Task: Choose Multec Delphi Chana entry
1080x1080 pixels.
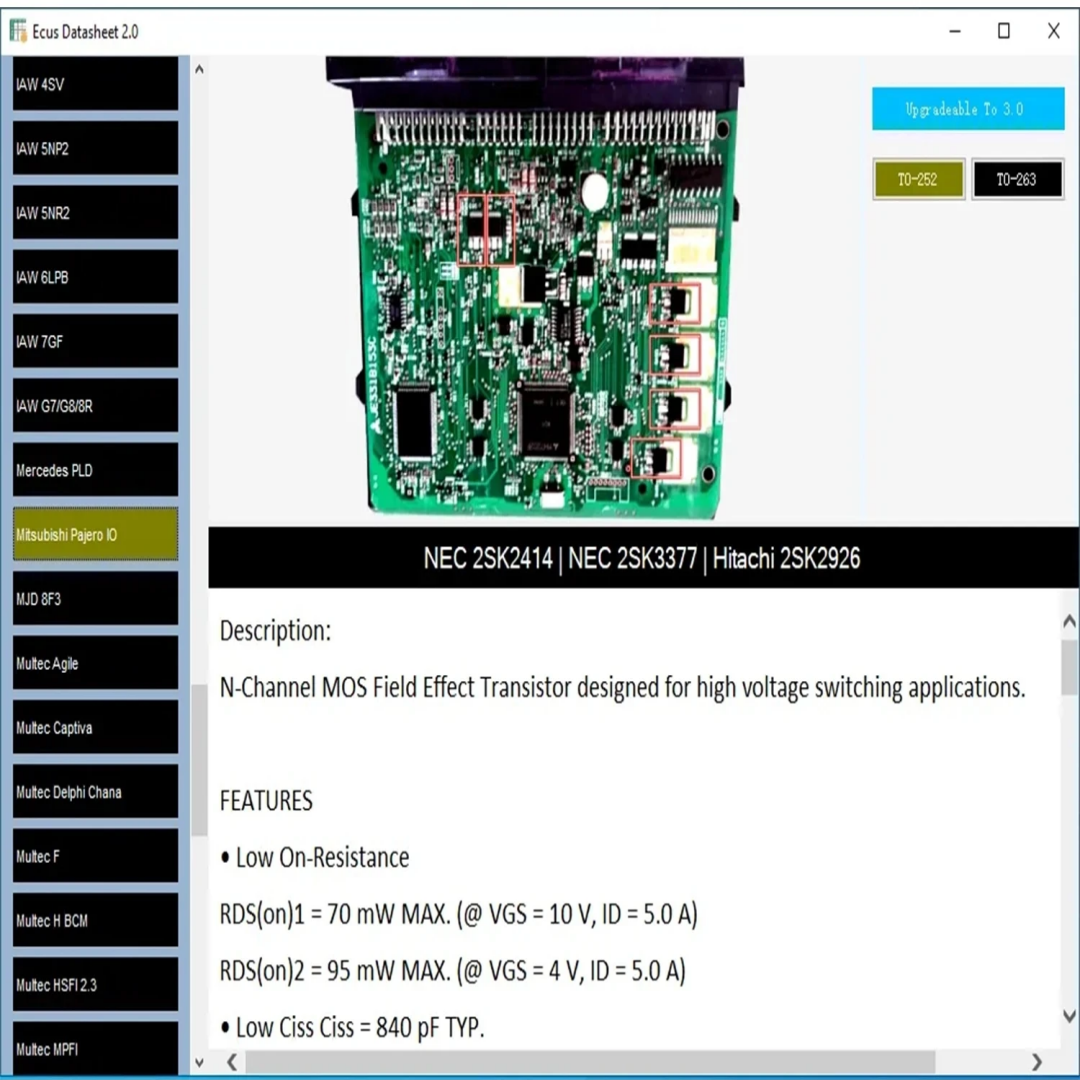Action: [x=95, y=791]
